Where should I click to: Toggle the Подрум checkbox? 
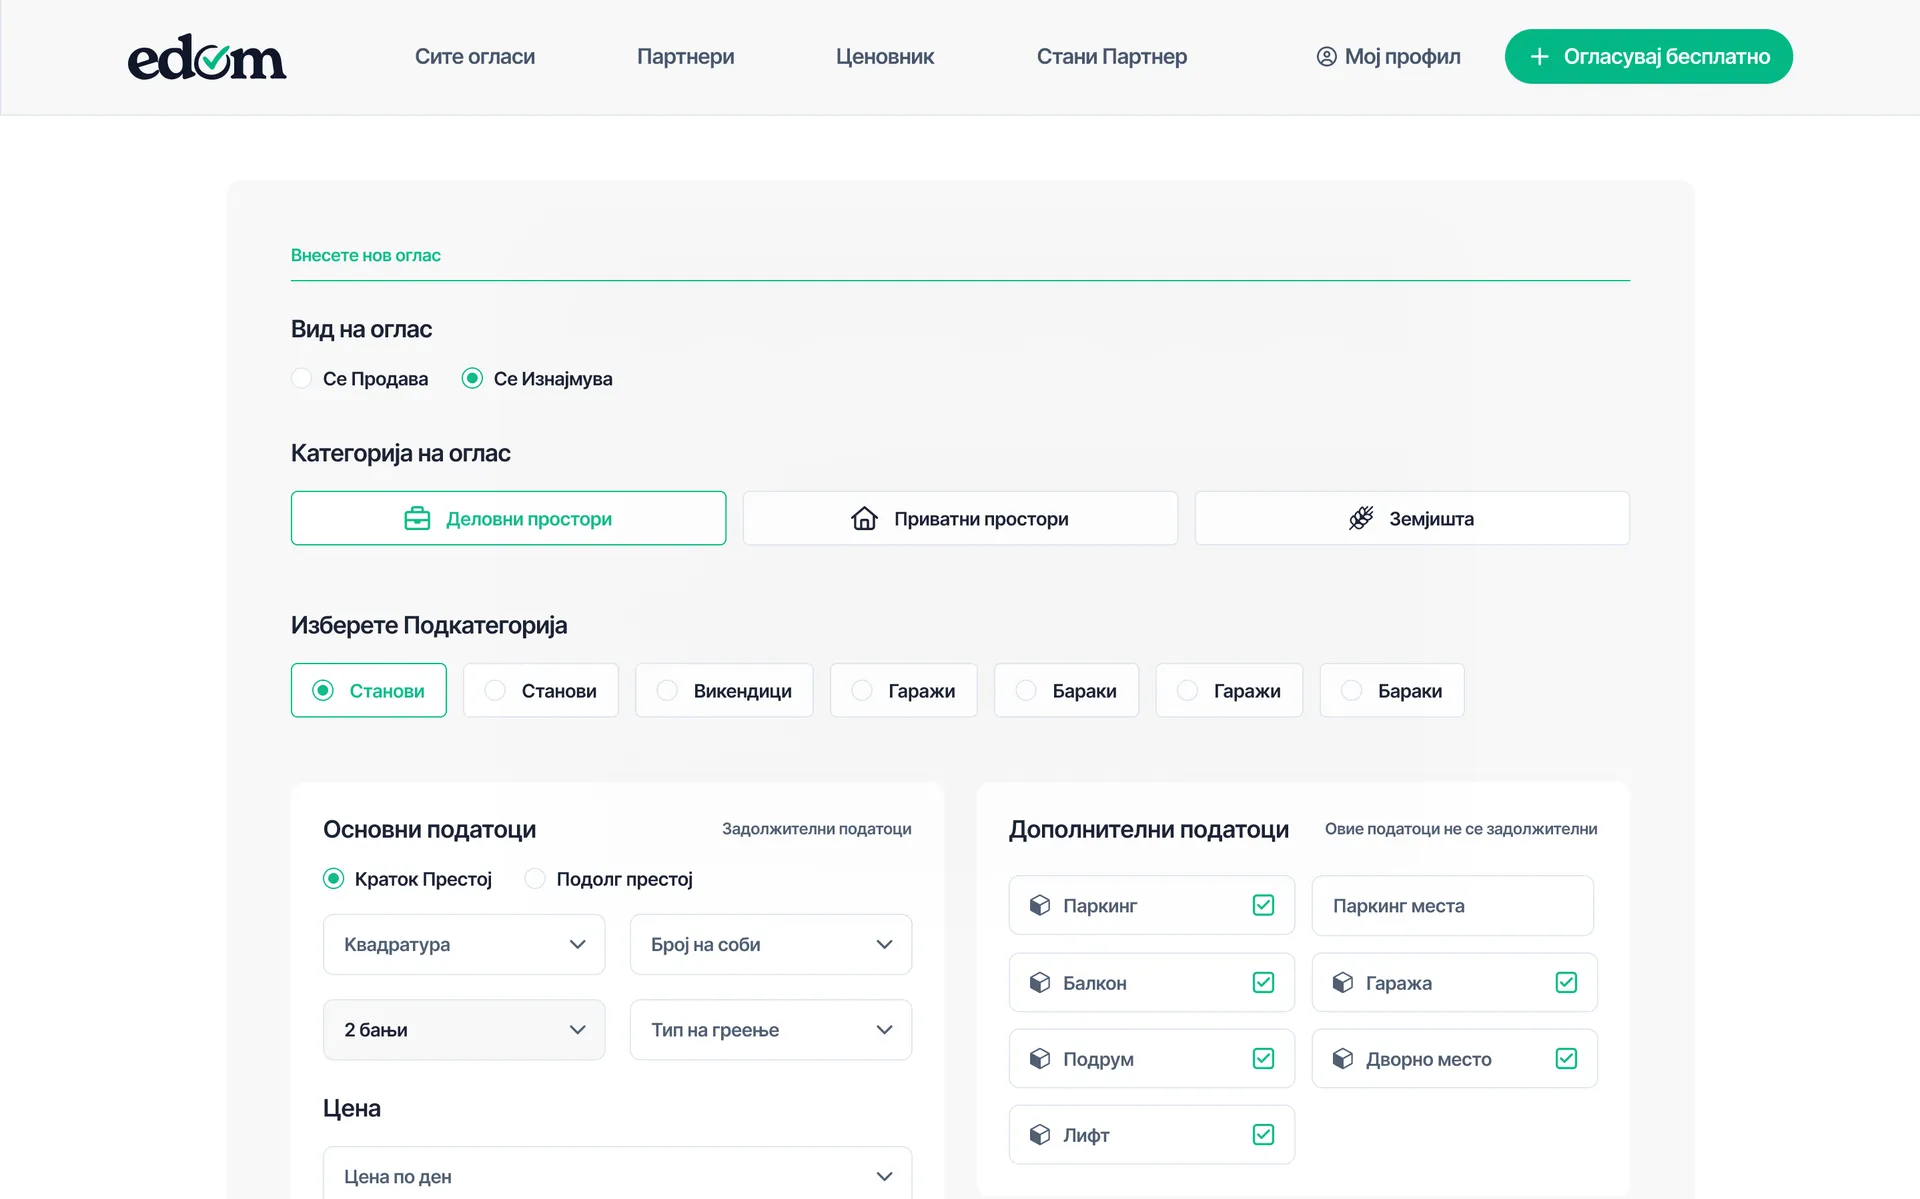[x=1263, y=1058]
